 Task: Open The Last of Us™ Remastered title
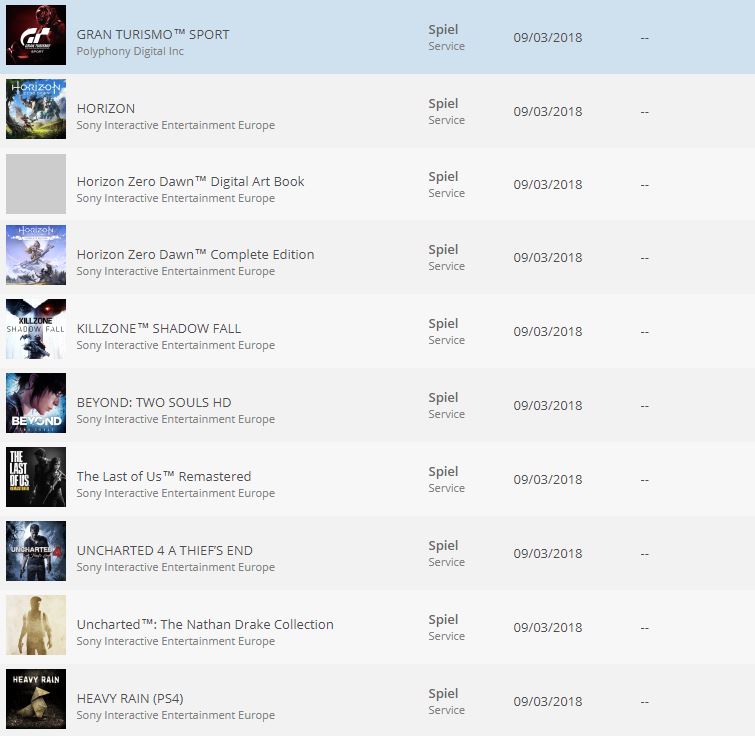164,477
